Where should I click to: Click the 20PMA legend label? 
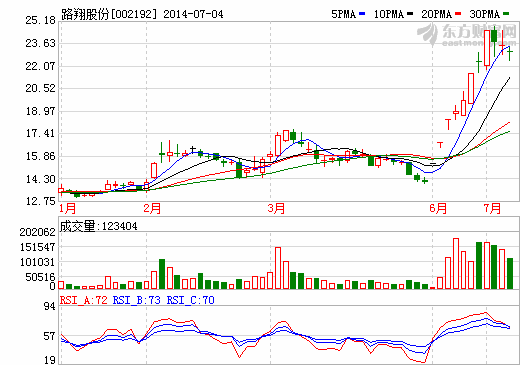click(437, 14)
